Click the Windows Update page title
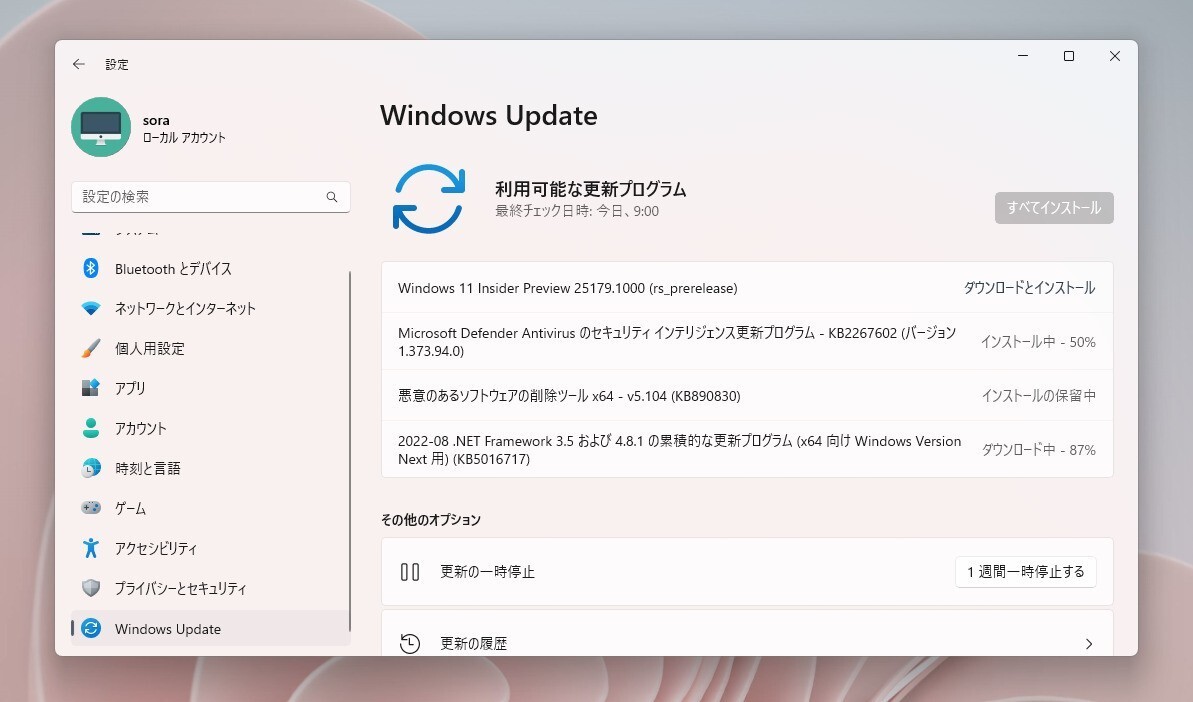Image resolution: width=1193 pixels, height=702 pixels. pyautogui.click(x=488, y=116)
